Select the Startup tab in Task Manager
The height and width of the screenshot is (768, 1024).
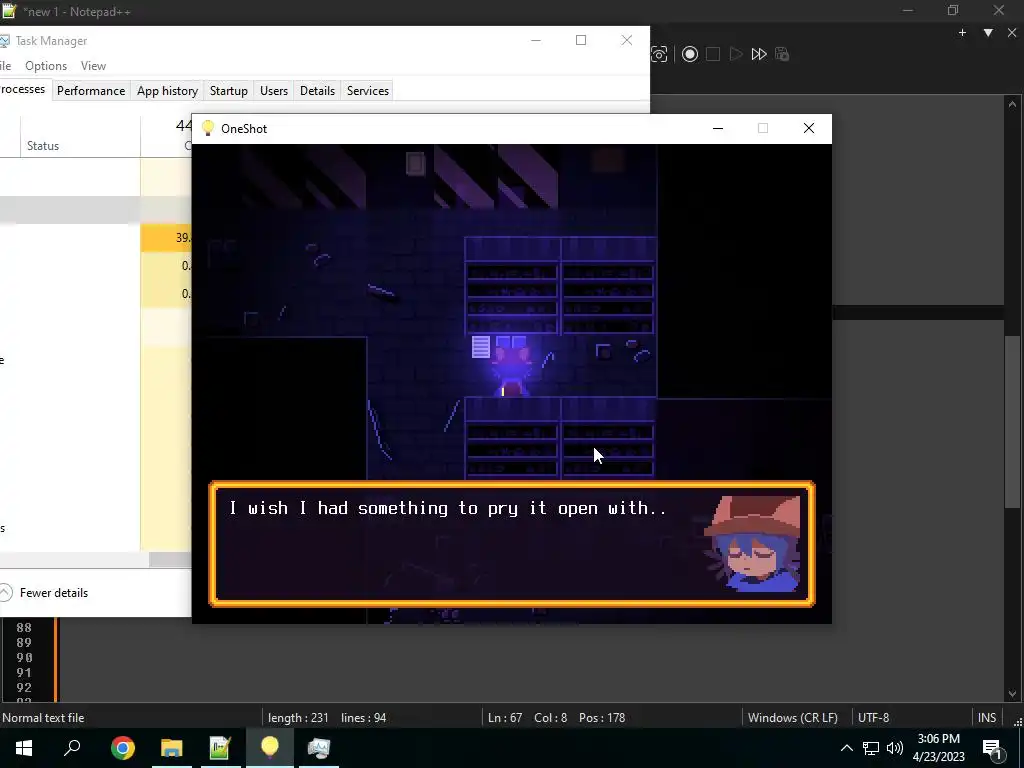click(x=229, y=91)
